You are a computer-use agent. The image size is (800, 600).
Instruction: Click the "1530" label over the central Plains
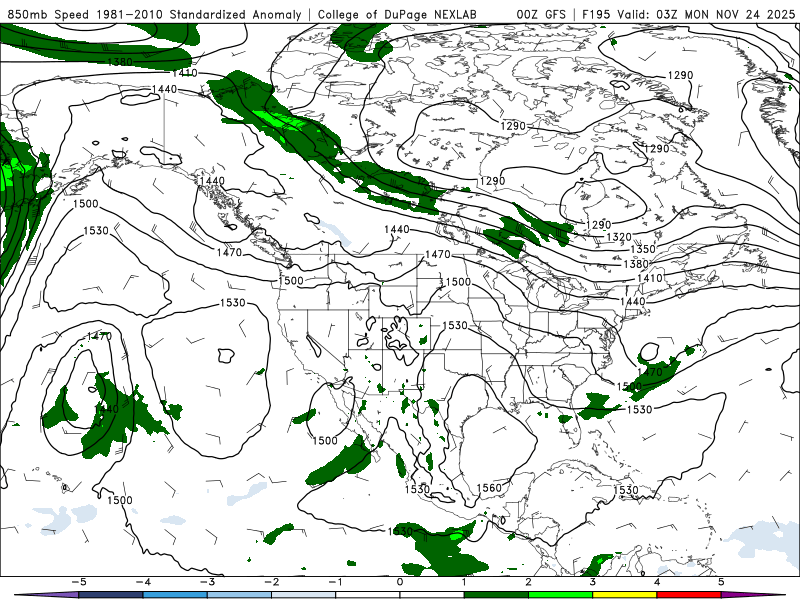(x=455, y=325)
